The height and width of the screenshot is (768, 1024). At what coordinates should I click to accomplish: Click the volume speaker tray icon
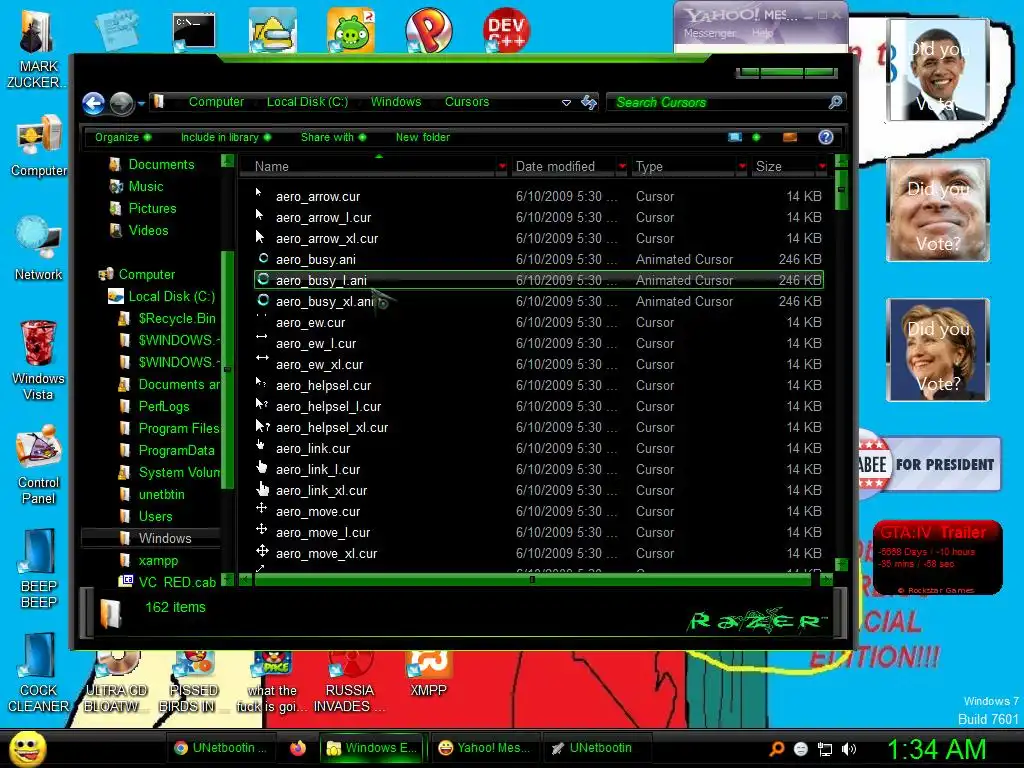pyautogui.click(x=849, y=749)
